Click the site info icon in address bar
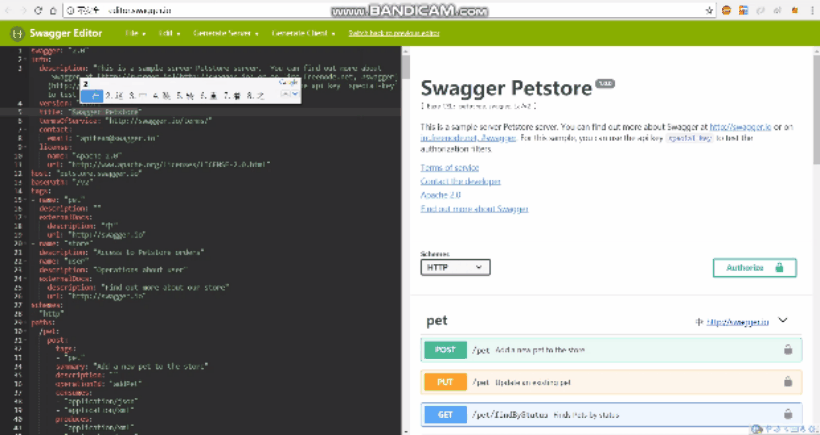 [x=71, y=10]
